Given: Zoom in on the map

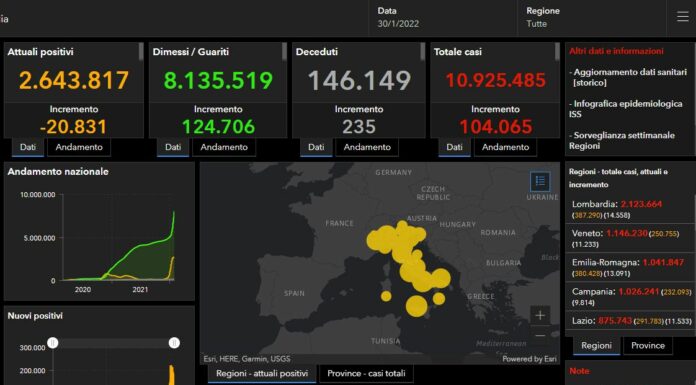Looking at the screenshot, I should (x=540, y=315).
